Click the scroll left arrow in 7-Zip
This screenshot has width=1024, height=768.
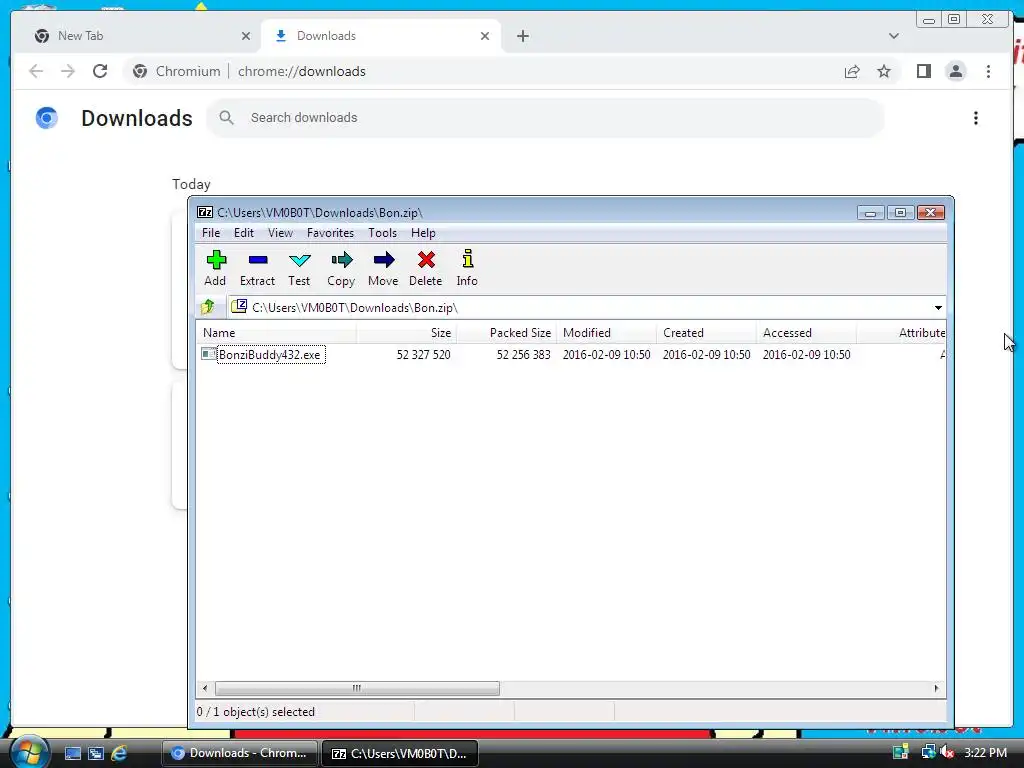tap(205, 688)
